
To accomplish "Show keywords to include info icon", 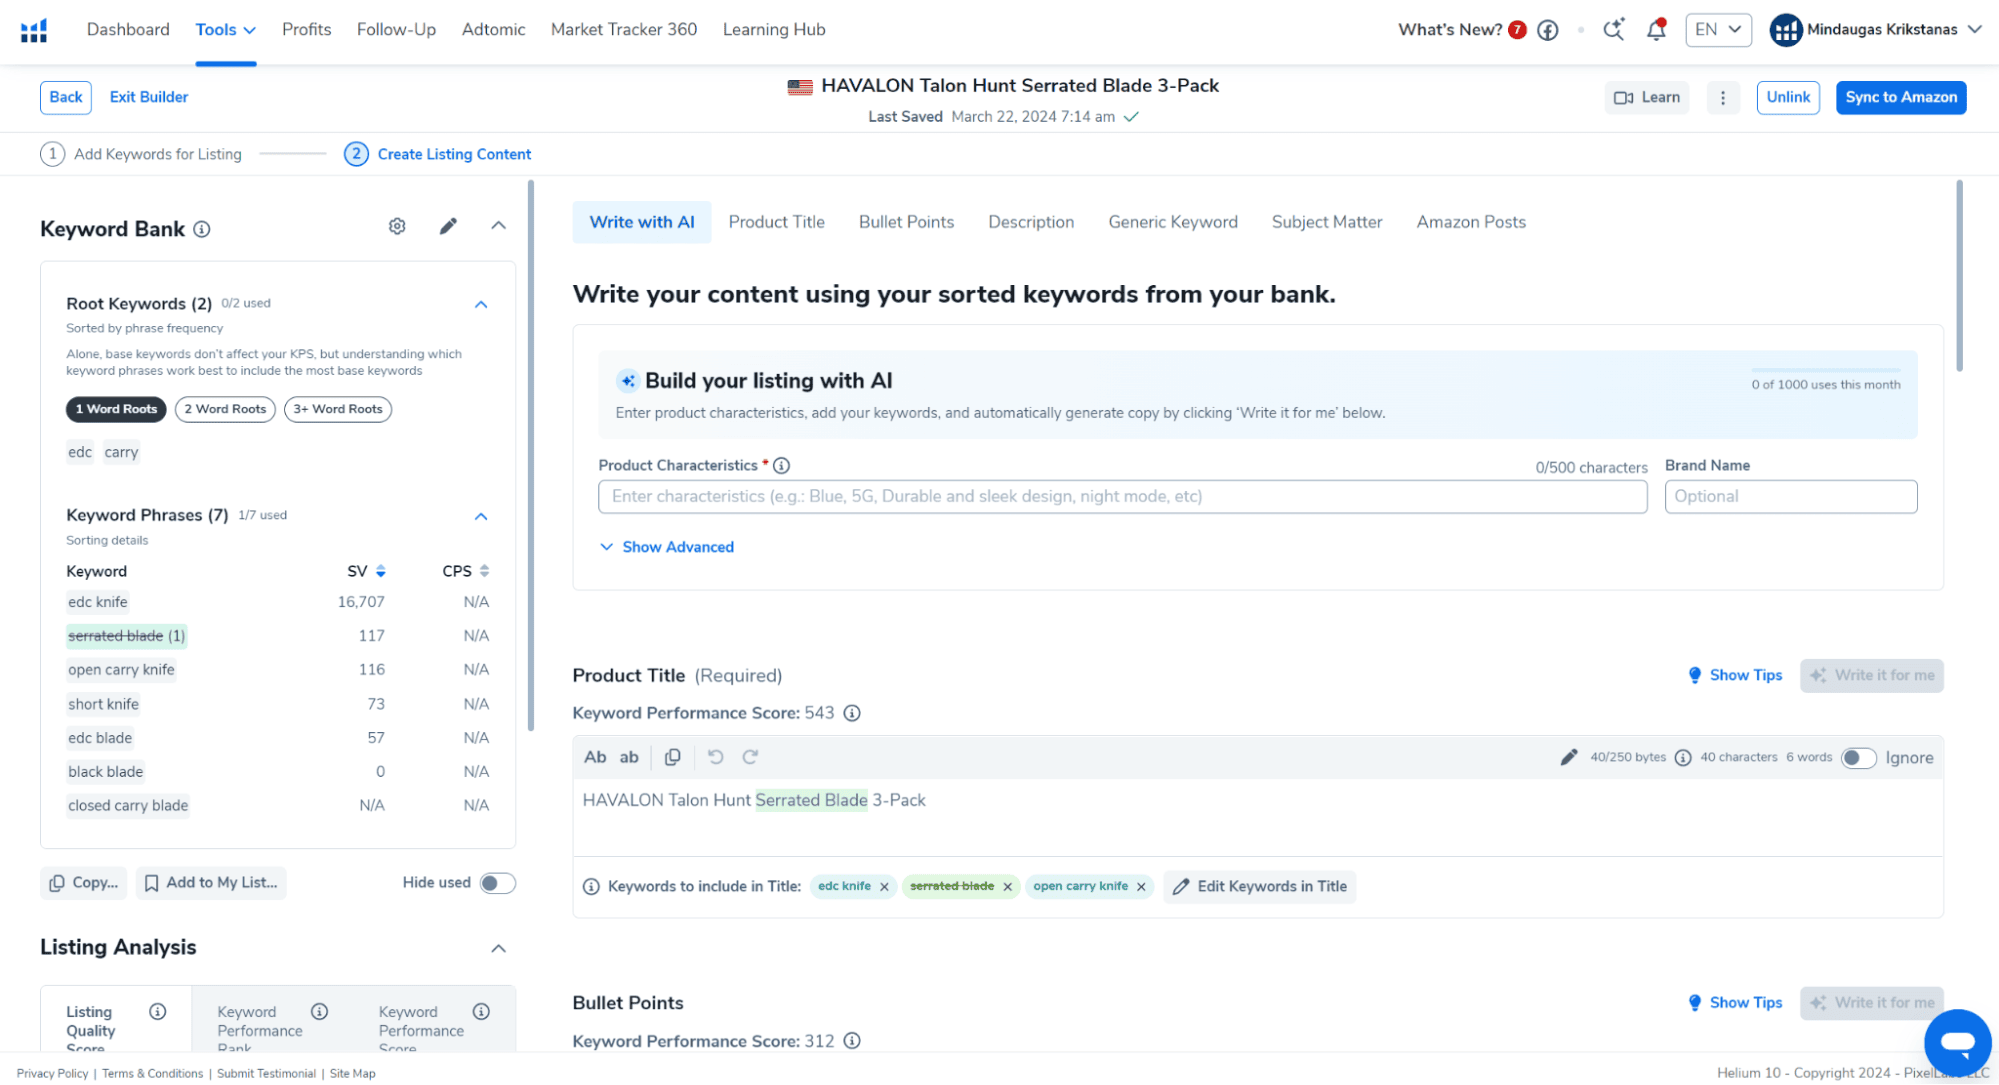I will point(591,886).
